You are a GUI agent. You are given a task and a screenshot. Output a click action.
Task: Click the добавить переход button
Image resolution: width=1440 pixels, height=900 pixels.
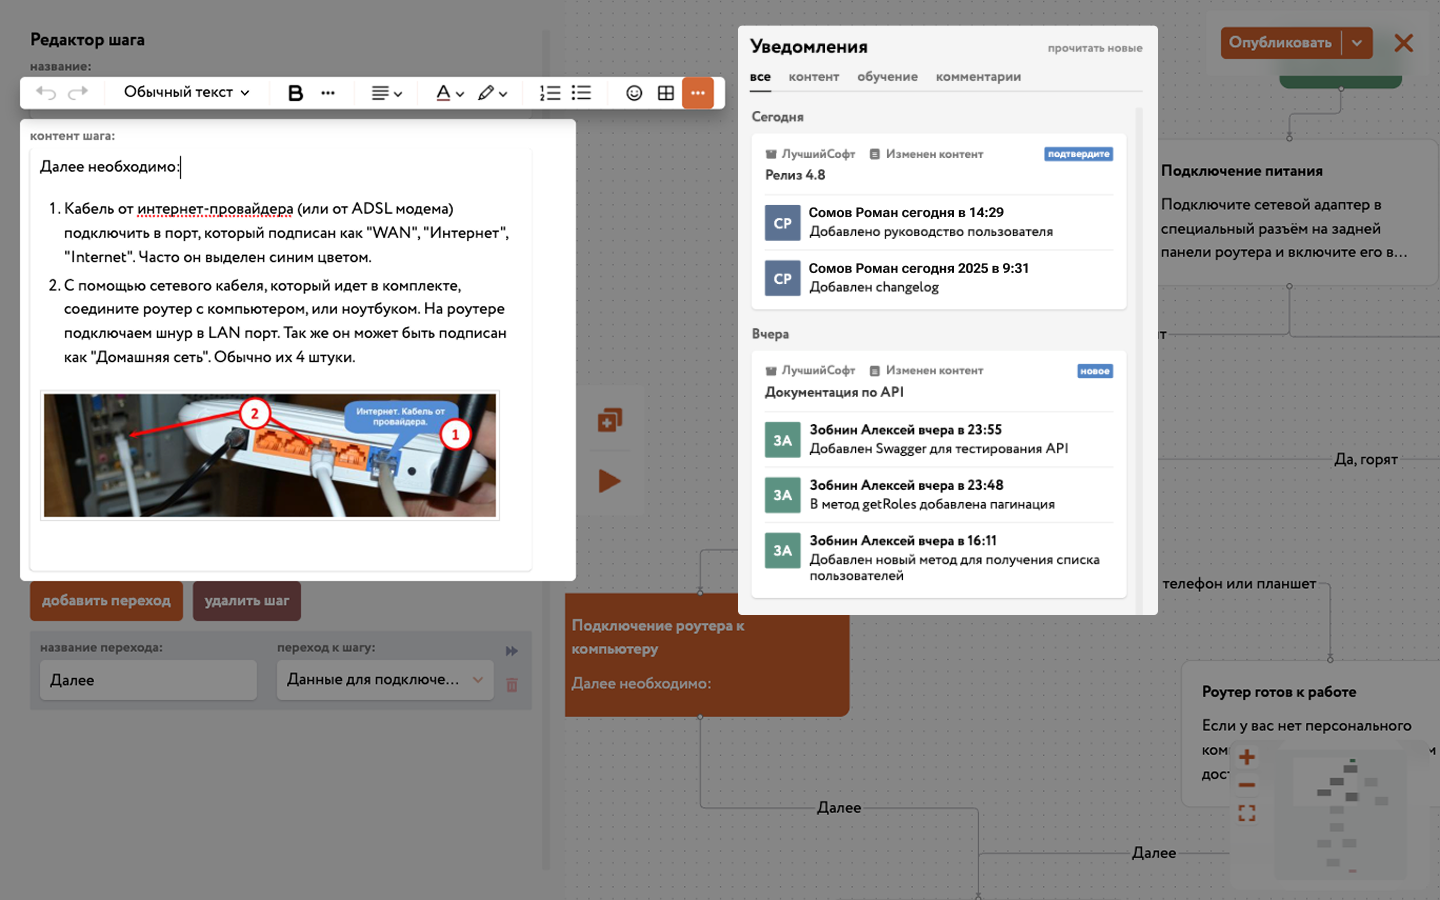tap(106, 601)
